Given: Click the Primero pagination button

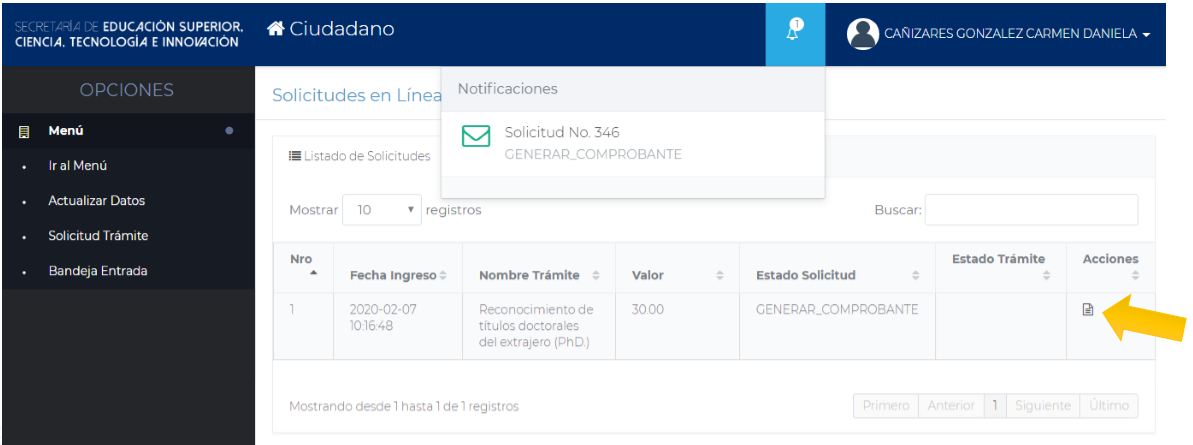Looking at the screenshot, I should [885, 406].
